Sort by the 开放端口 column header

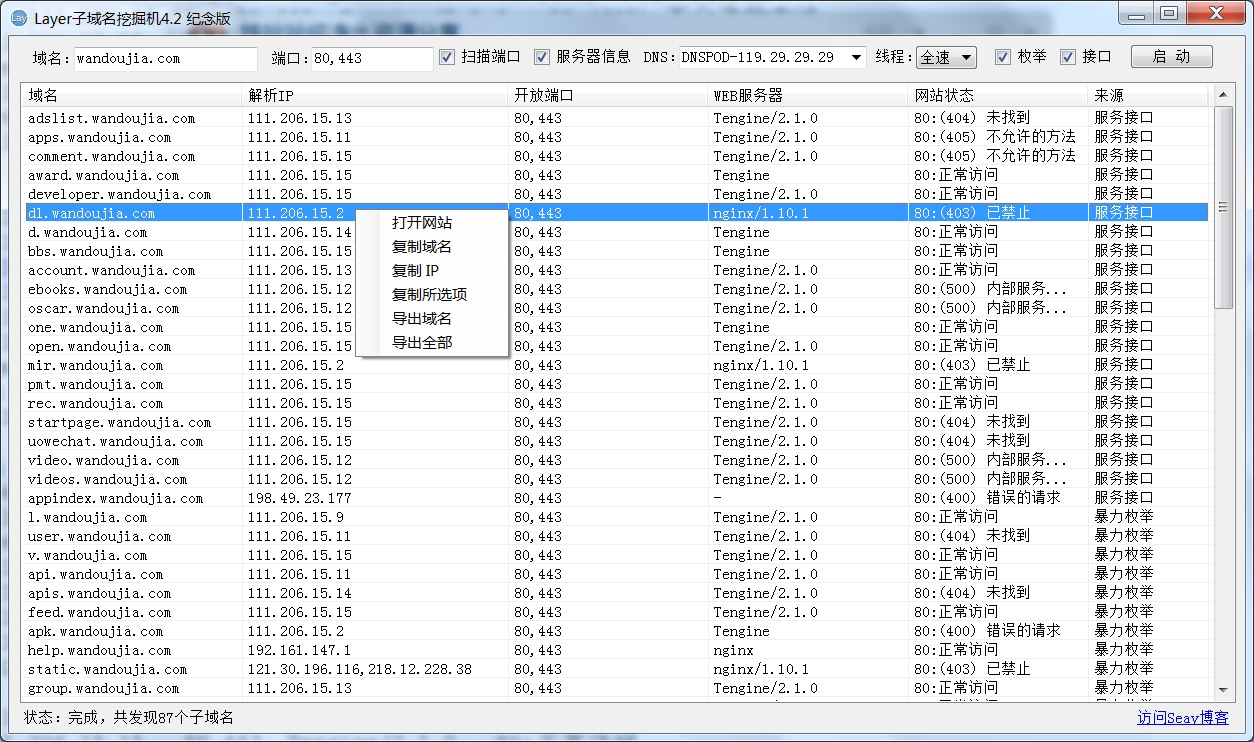point(608,96)
